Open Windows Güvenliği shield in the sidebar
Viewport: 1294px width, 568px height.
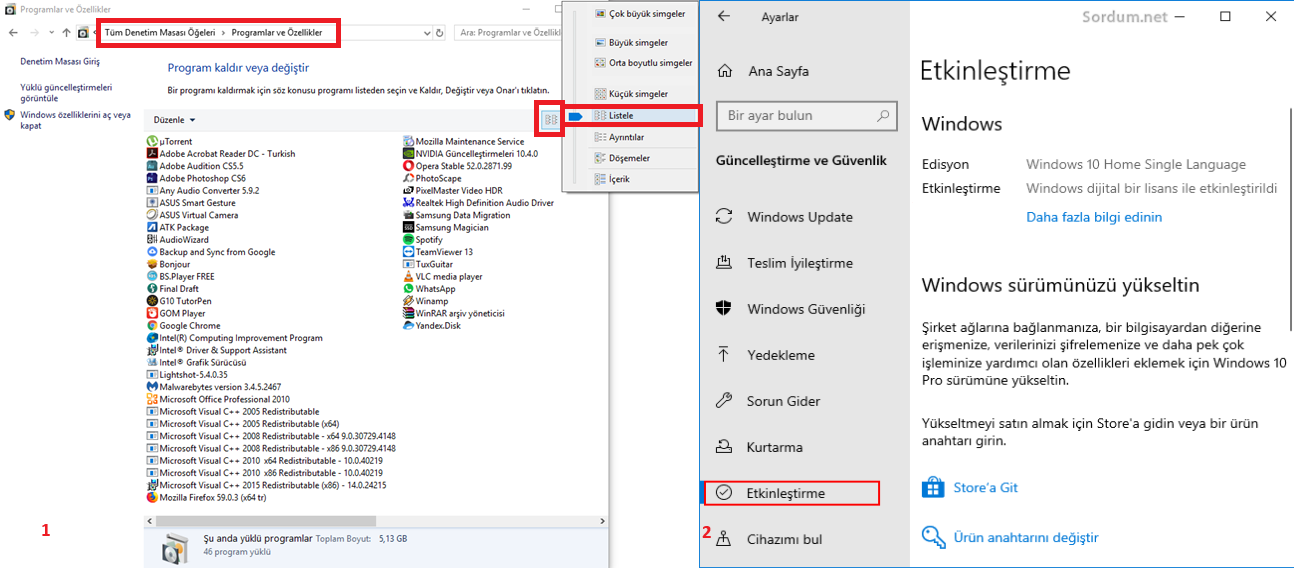coord(724,309)
